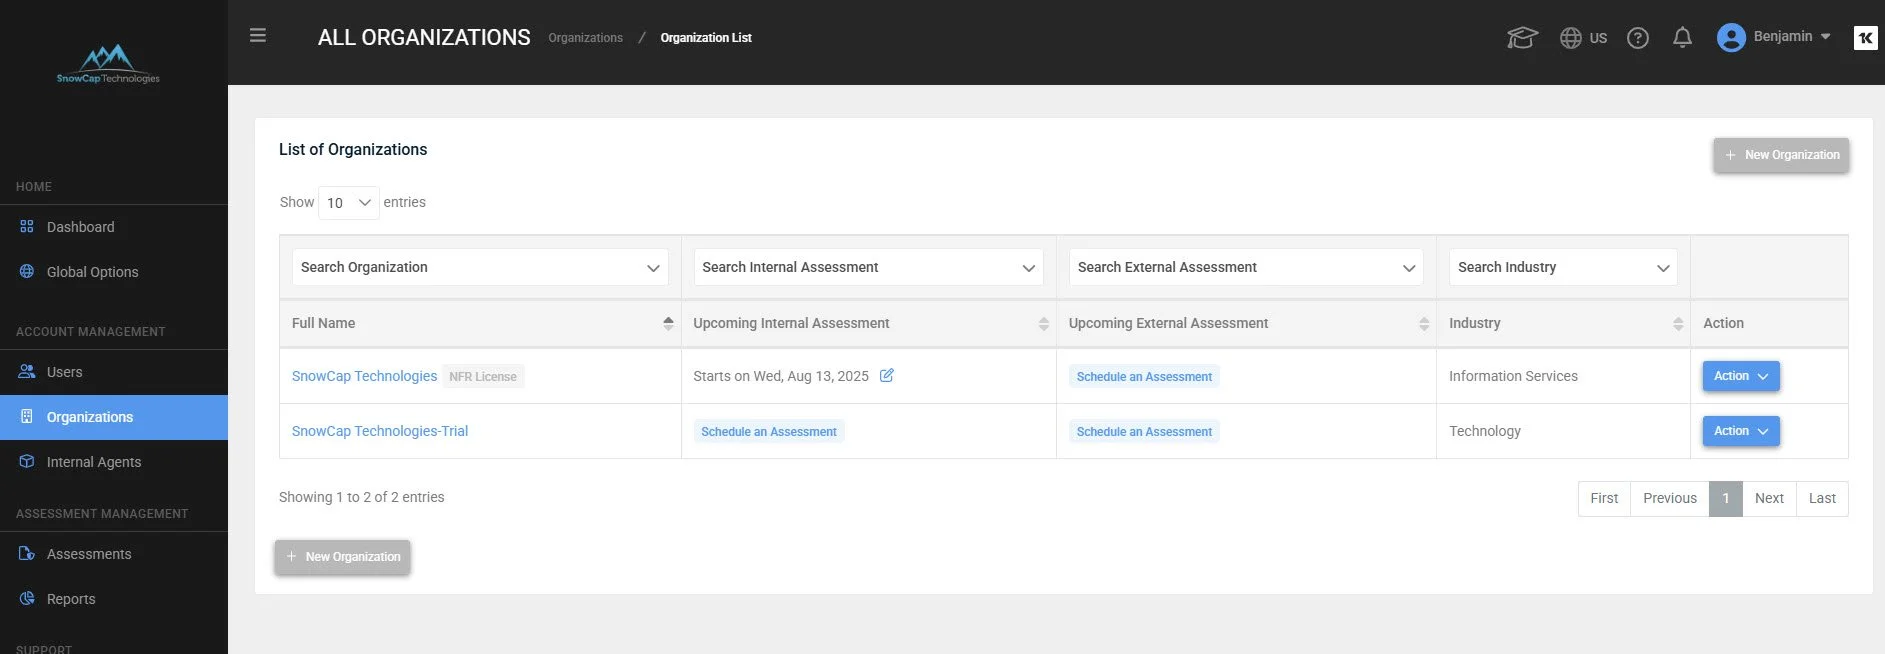Open Global Options in sidebar

click(114, 272)
